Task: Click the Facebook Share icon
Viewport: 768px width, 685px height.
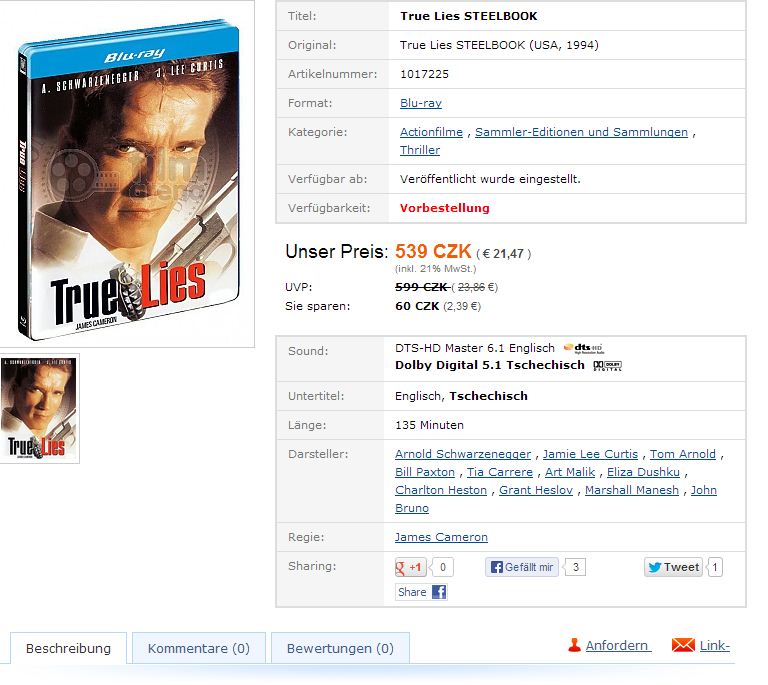Action: pos(439,592)
